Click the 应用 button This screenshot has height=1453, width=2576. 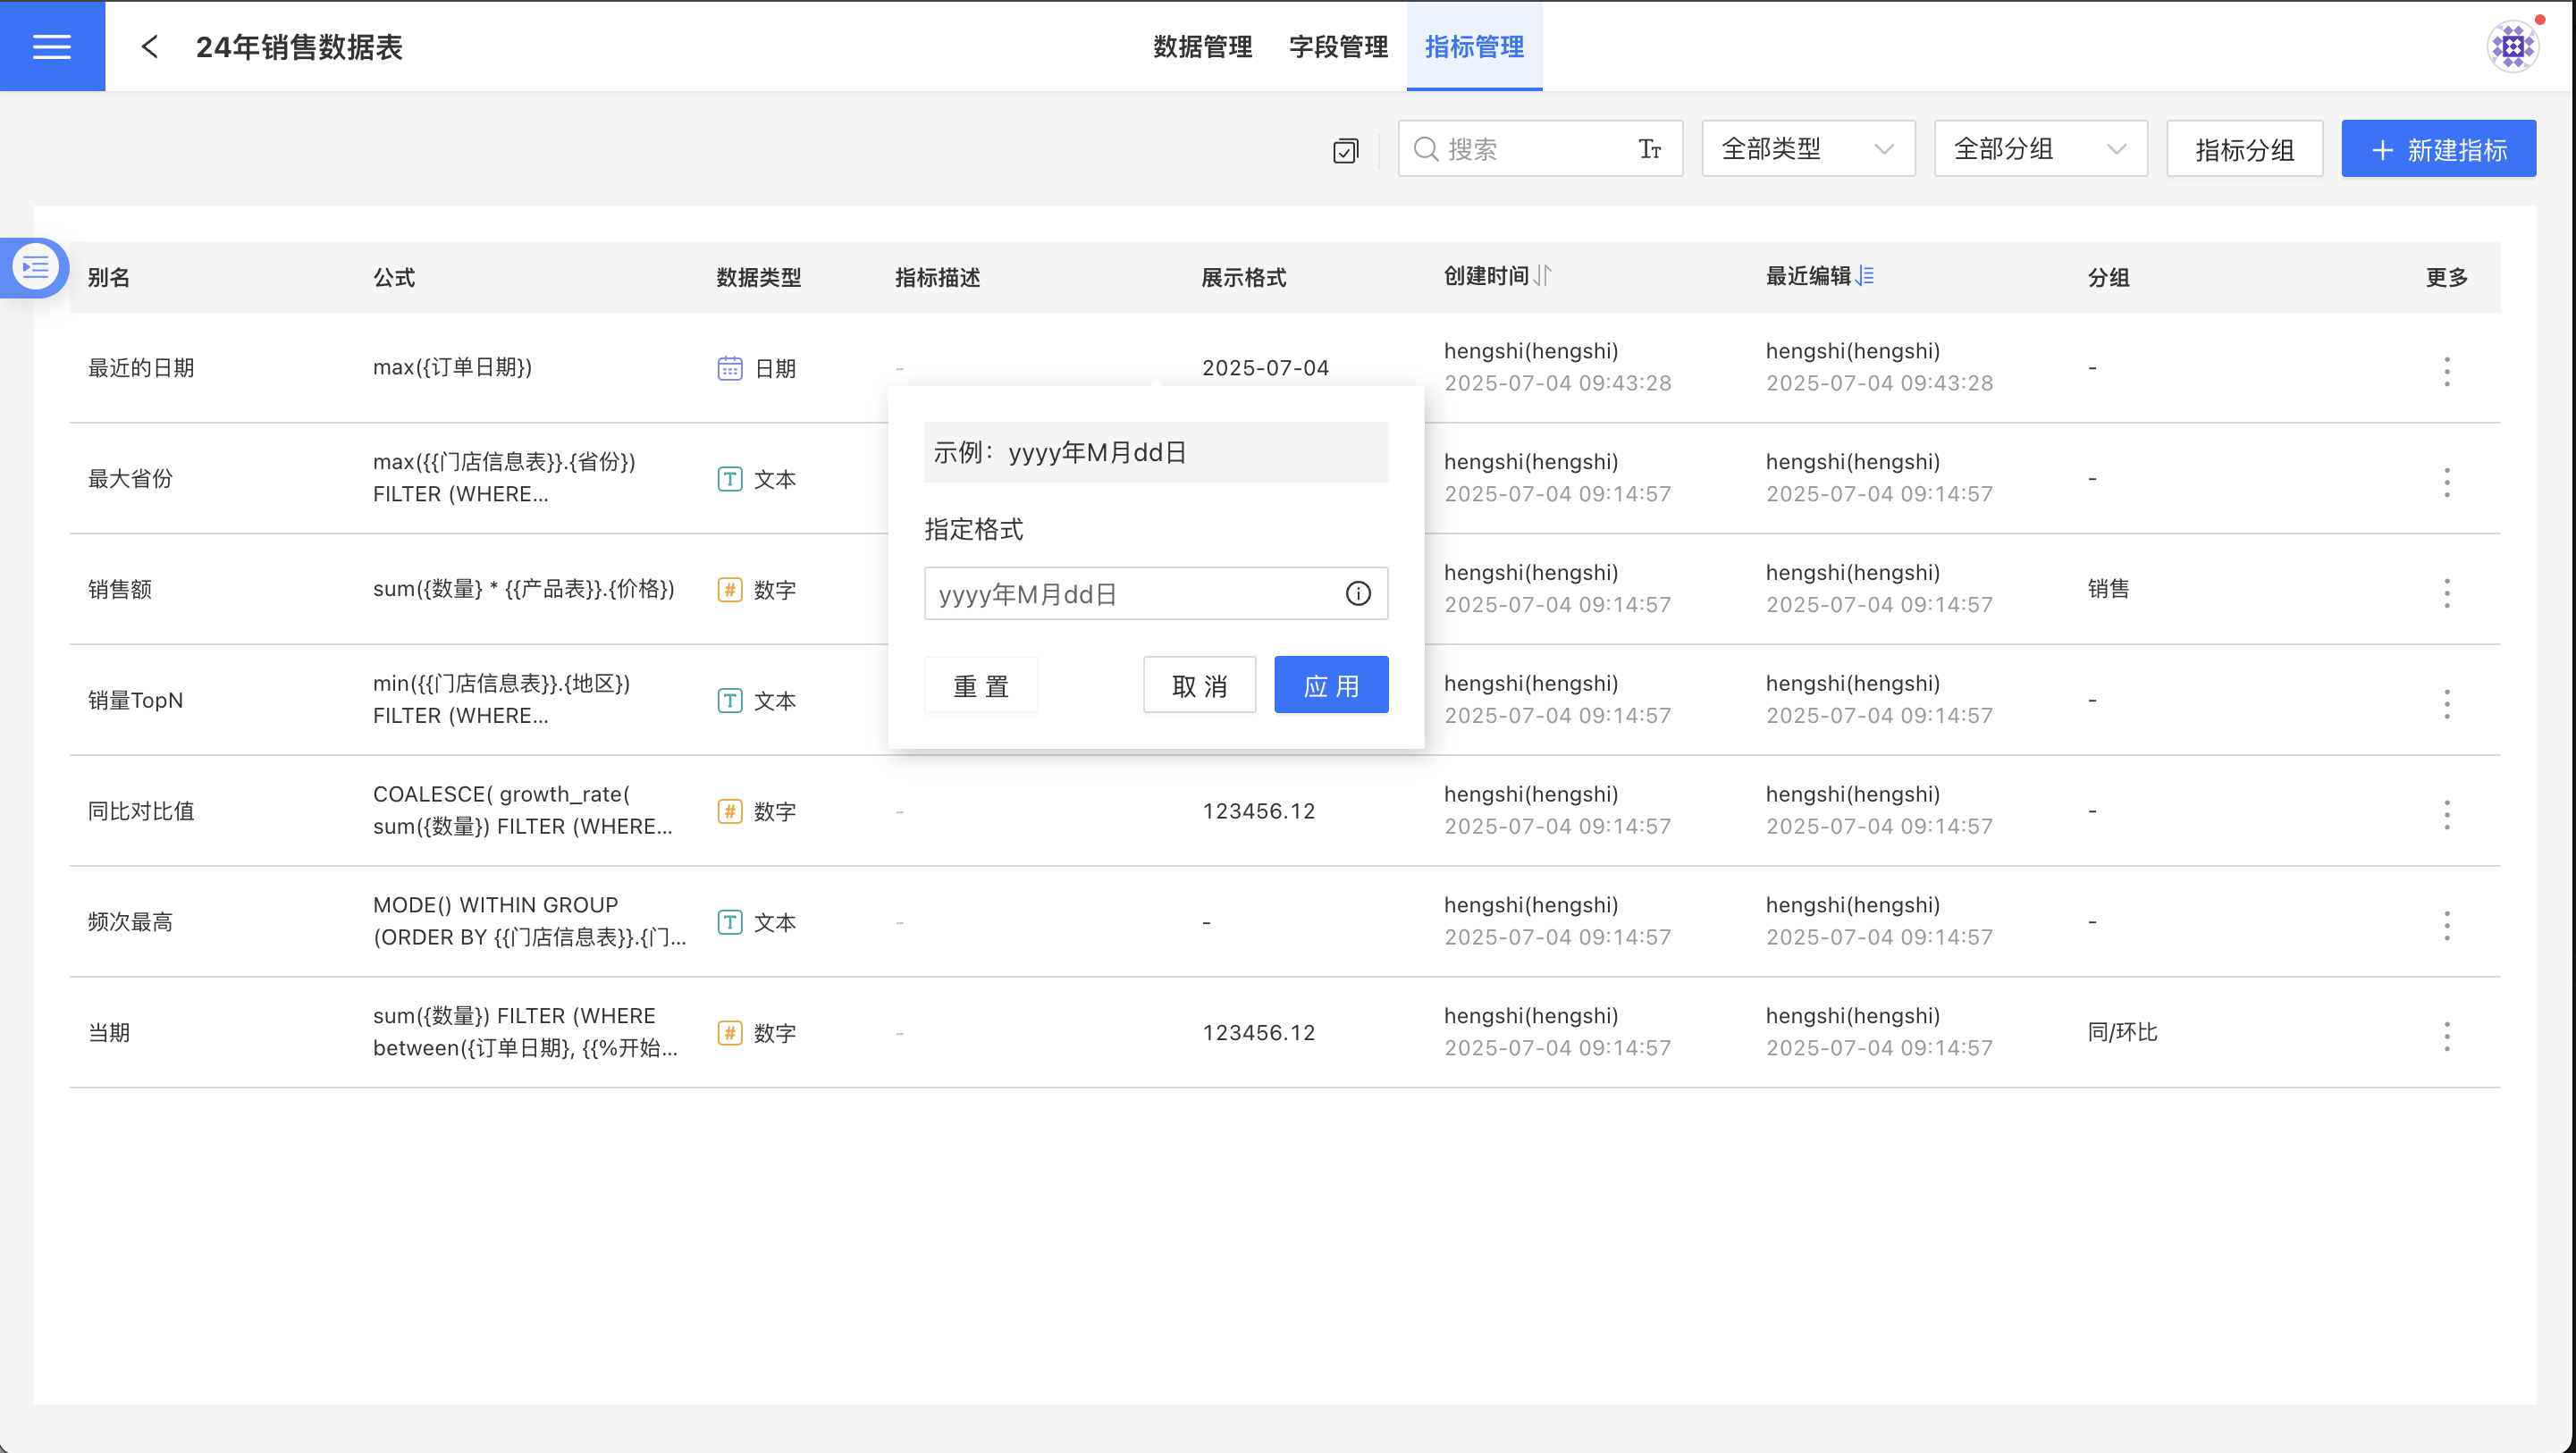1330,686
